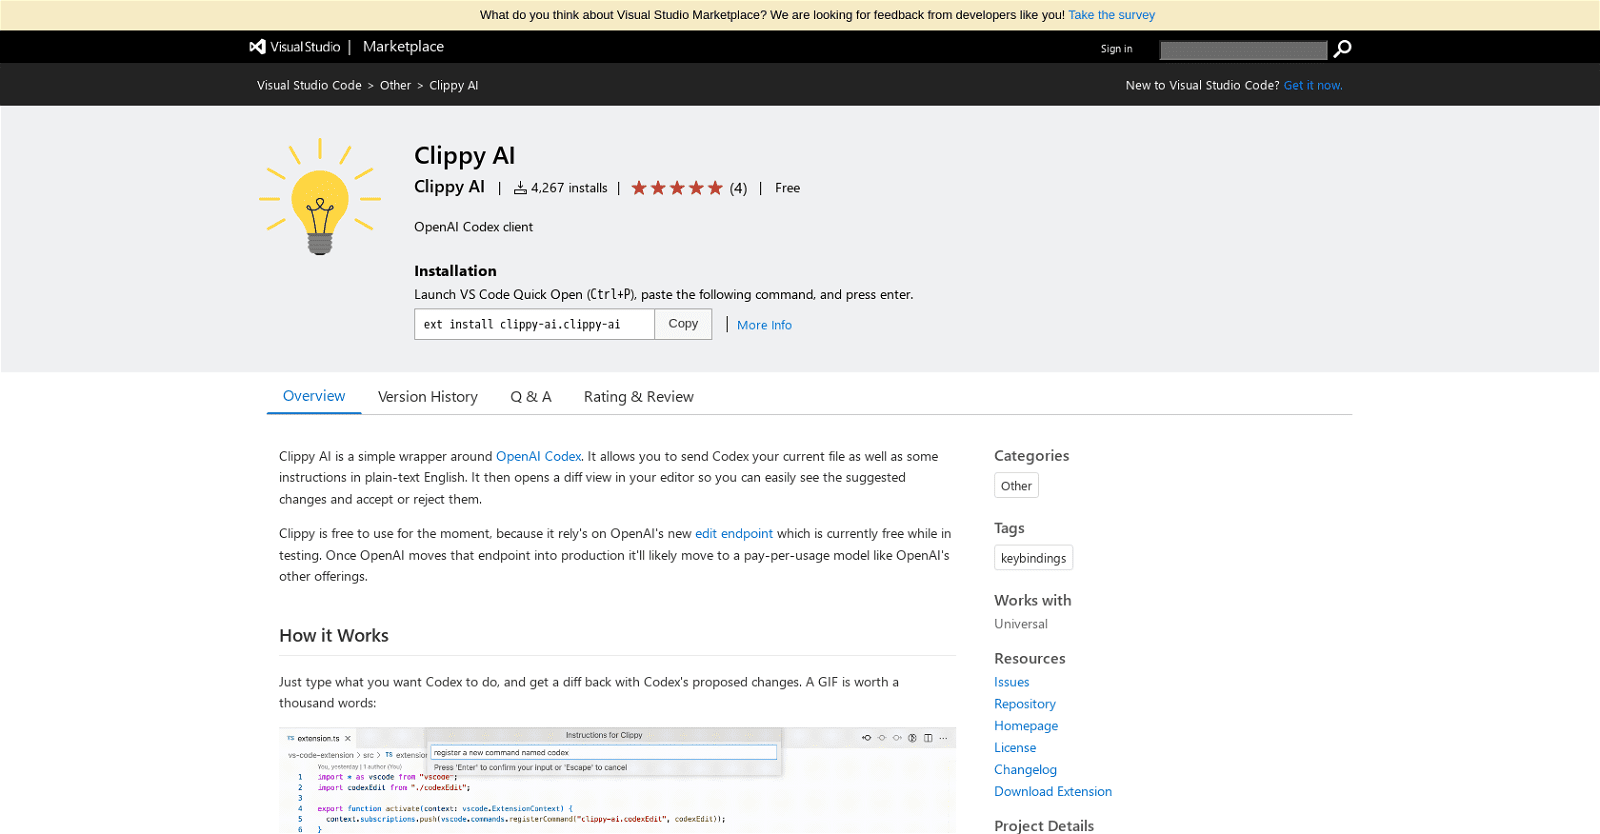
Task: Switch to the Version History tab
Action: [428, 397]
